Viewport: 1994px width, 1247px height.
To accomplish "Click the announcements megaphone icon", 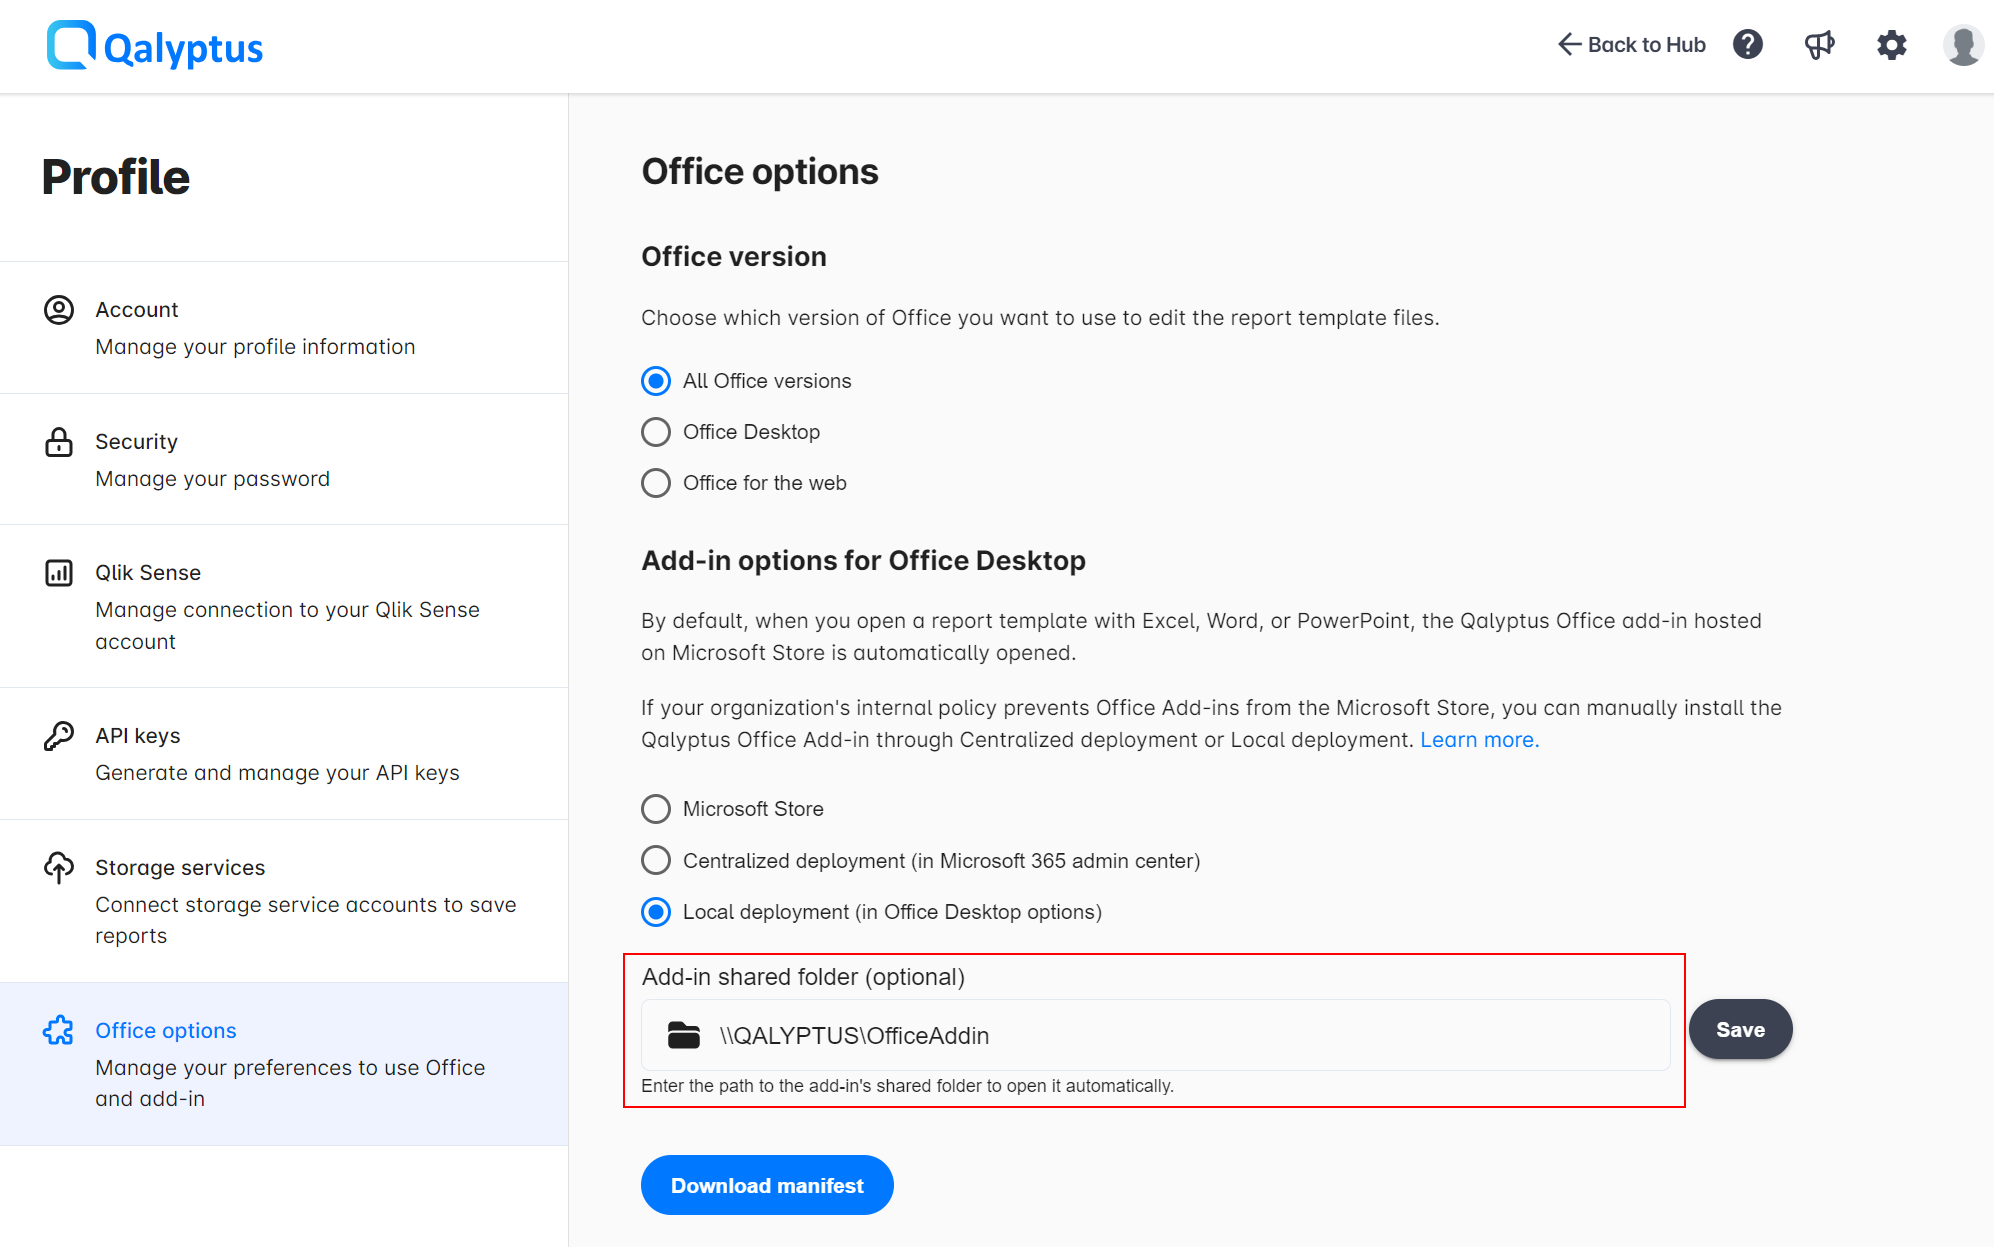I will point(1819,44).
